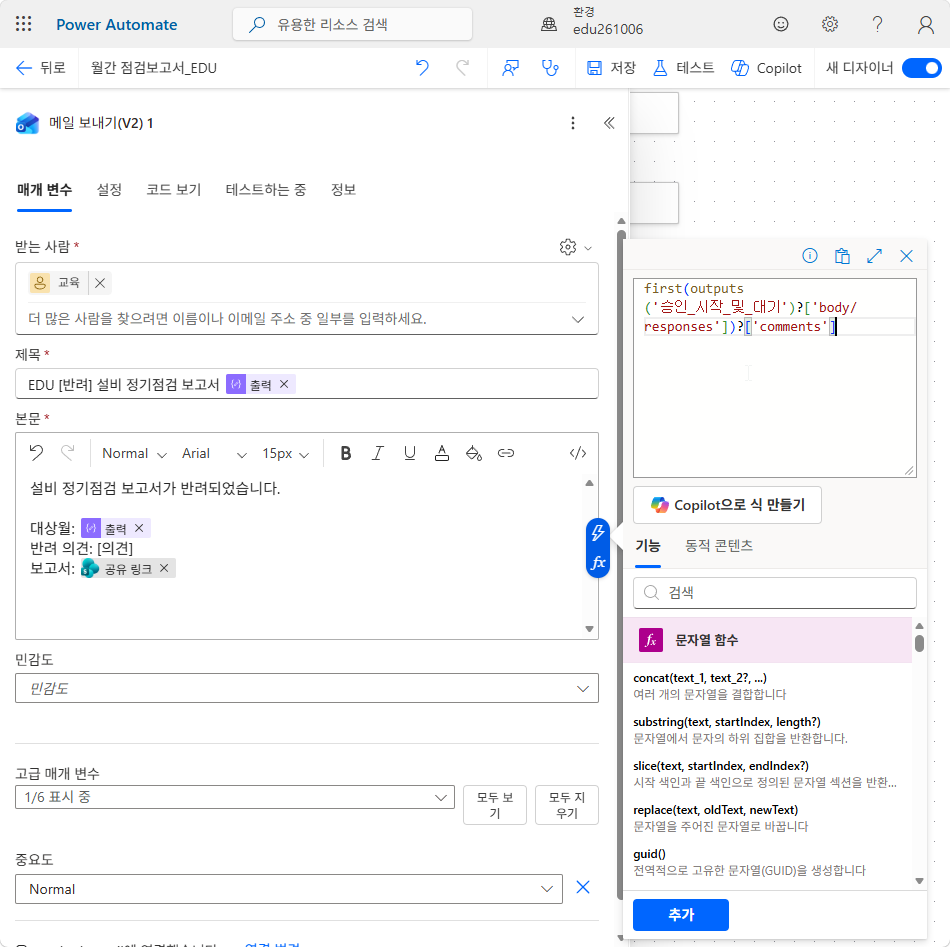Image resolution: width=950 pixels, height=947 pixels.
Task: Undo in the body editor toolbar
Action: click(36, 453)
